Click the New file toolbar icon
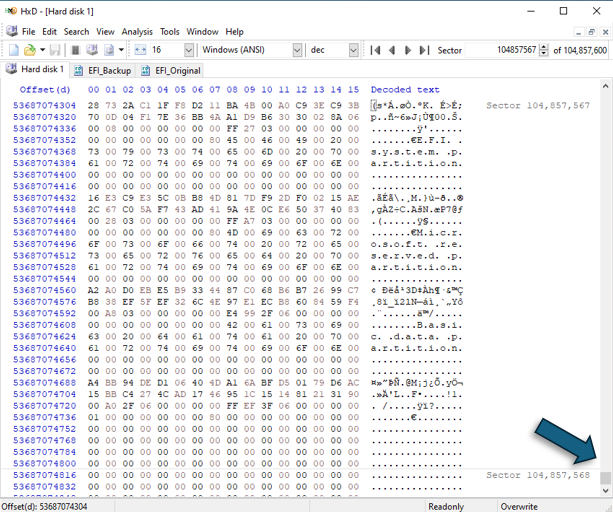Image resolution: width=613 pixels, height=512 pixels. [12, 50]
